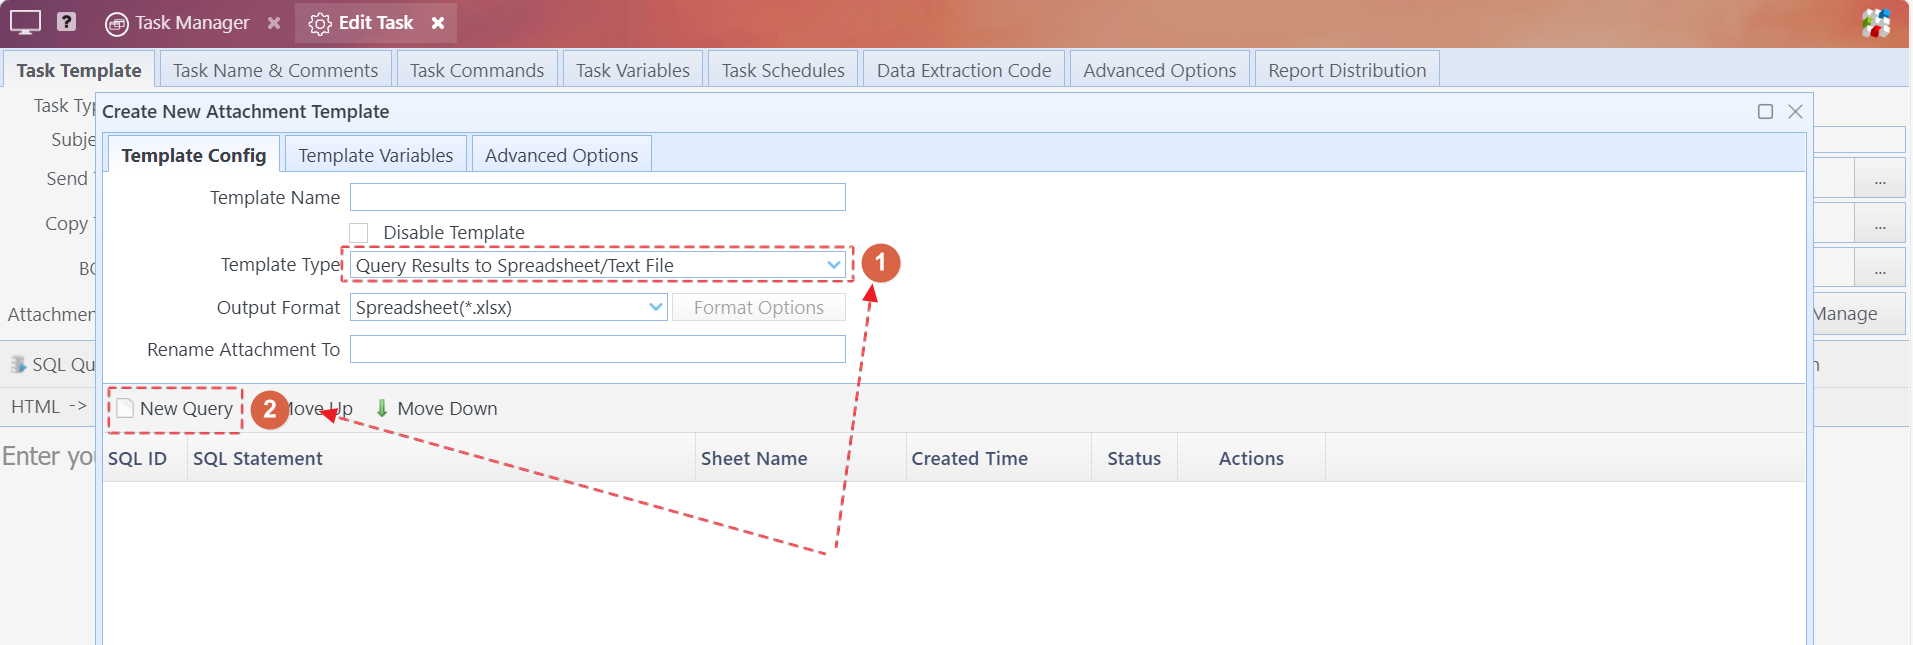Open Task Commands tab
The height and width of the screenshot is (645, 1913).
pos(477,70)
